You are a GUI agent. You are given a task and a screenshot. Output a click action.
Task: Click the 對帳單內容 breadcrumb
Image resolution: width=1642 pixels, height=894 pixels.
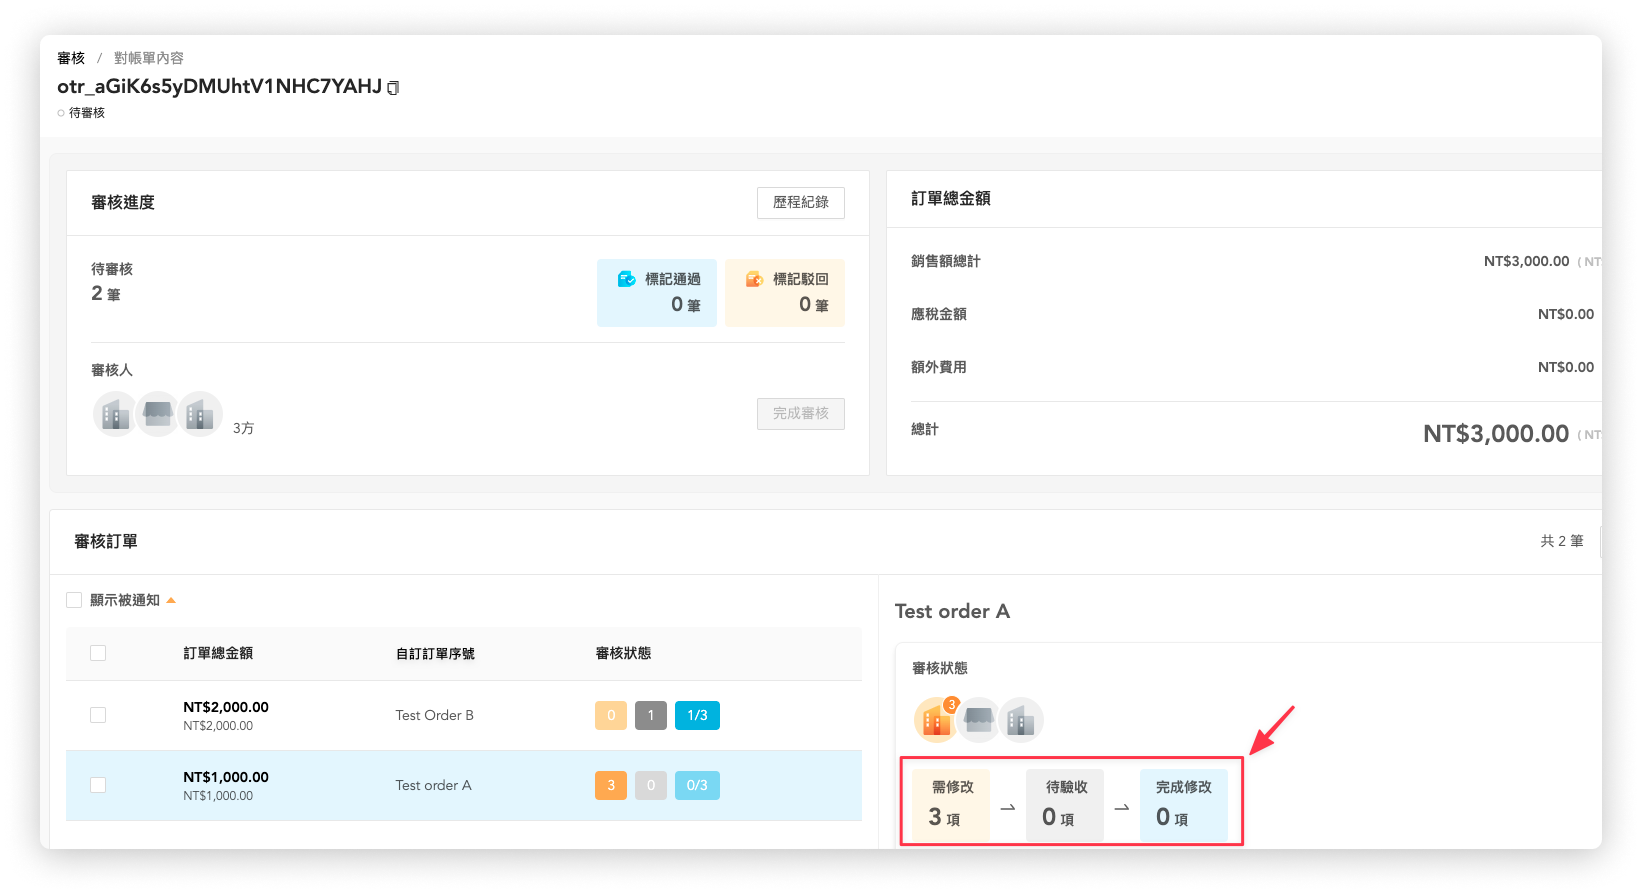click(149, 58)
